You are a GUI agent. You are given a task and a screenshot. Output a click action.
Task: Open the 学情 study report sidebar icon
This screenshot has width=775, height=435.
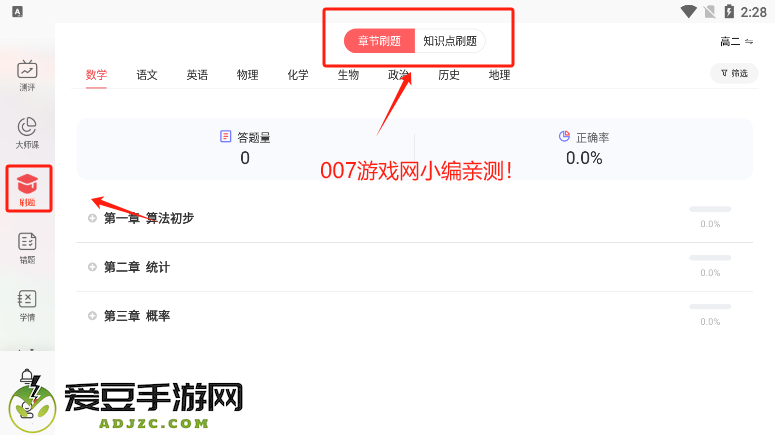pos(27,305)
